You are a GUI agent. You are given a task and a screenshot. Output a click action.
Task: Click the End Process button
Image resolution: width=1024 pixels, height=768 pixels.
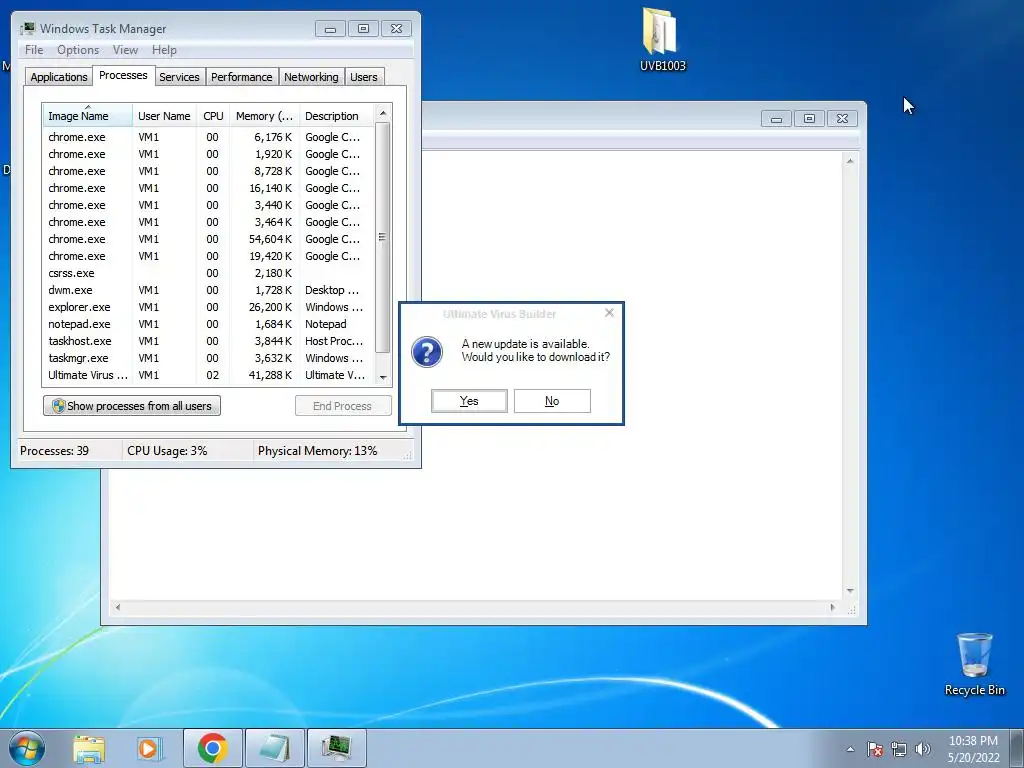click(x=343, y=406)
